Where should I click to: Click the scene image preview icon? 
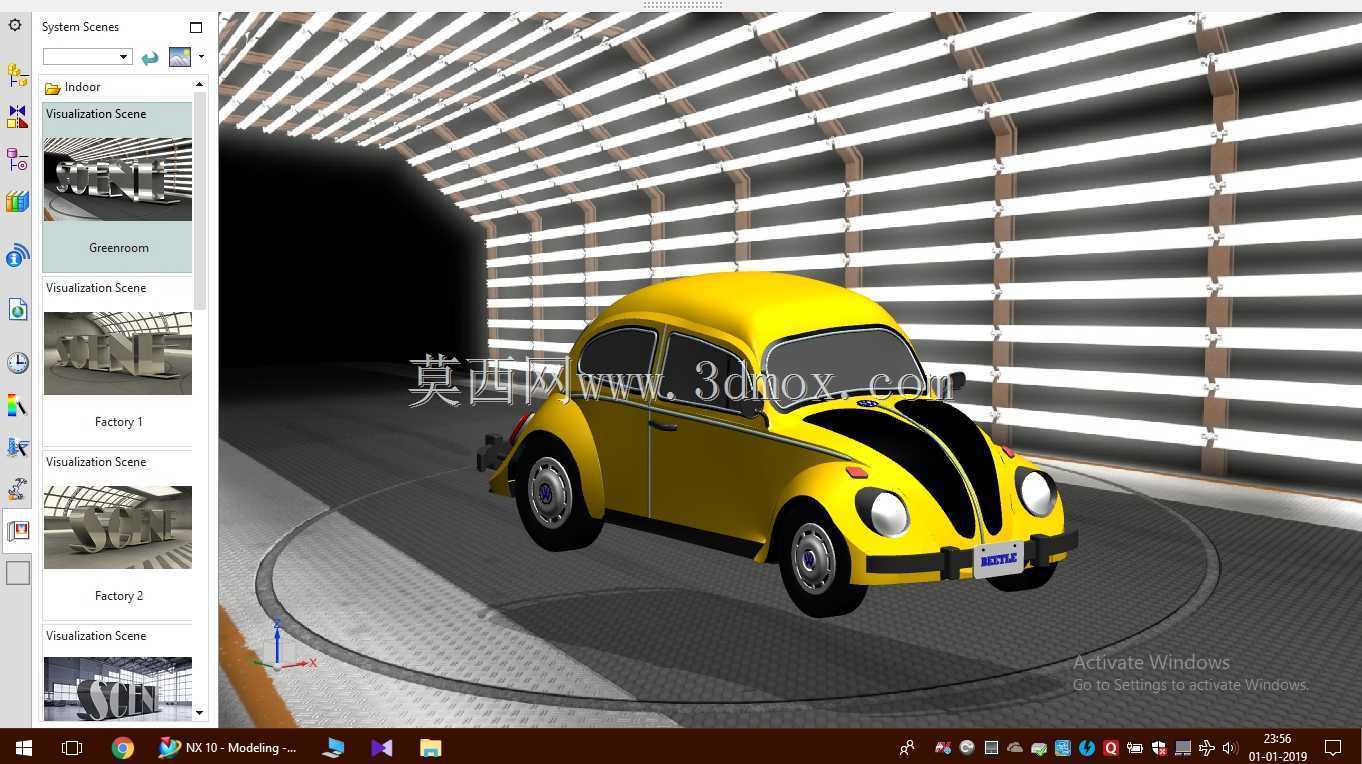tap(180, 57)
